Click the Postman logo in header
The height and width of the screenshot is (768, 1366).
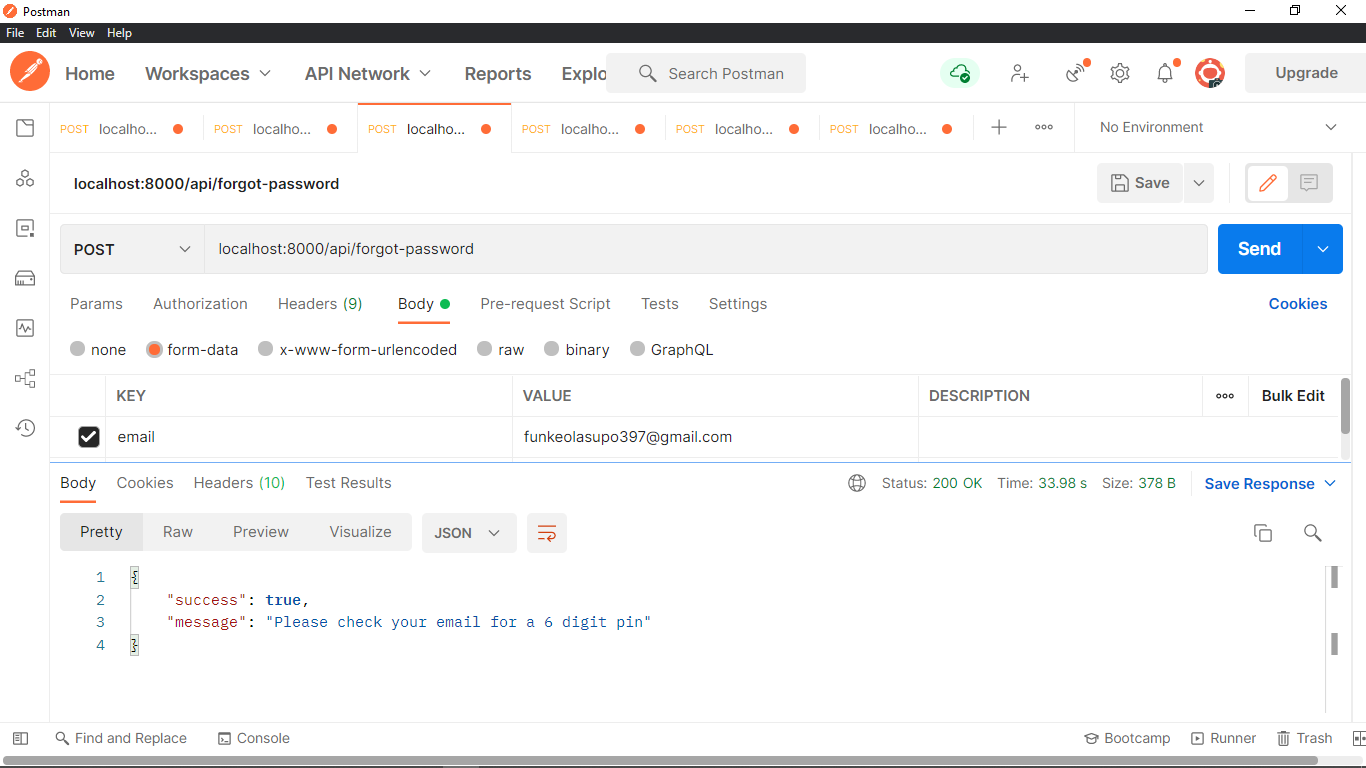pyautogui.click(x=30, y=72)
